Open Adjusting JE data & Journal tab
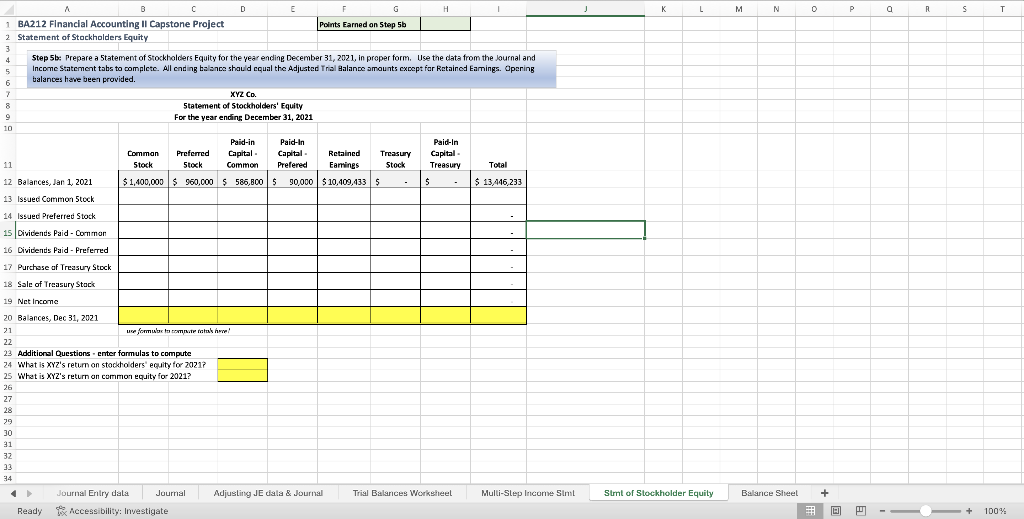 click(x=268, y=493)
